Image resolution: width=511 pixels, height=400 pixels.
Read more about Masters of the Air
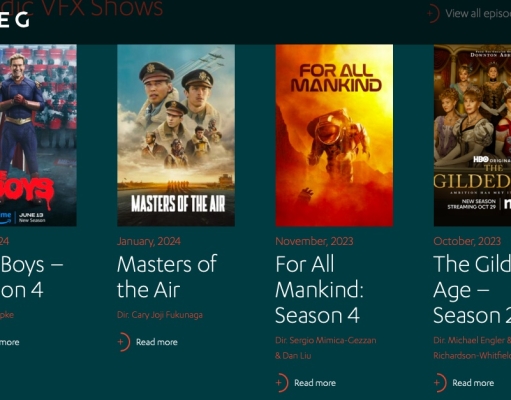[157, 342]
